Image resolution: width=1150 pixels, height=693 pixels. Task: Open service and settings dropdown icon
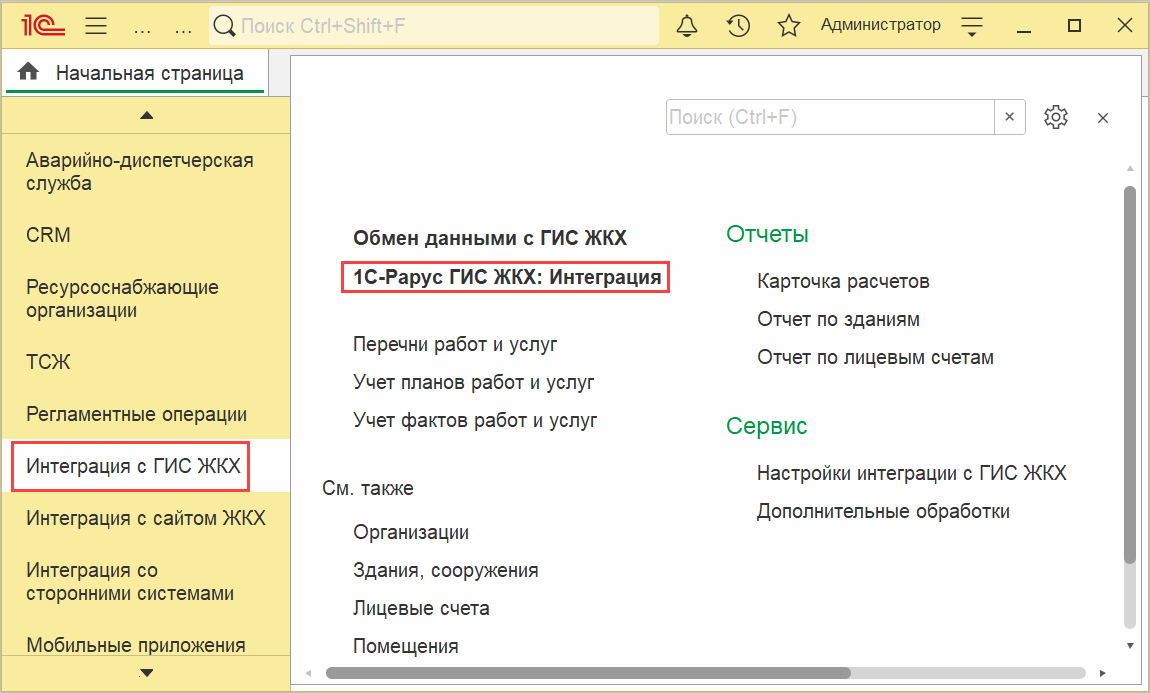(972, 26)
